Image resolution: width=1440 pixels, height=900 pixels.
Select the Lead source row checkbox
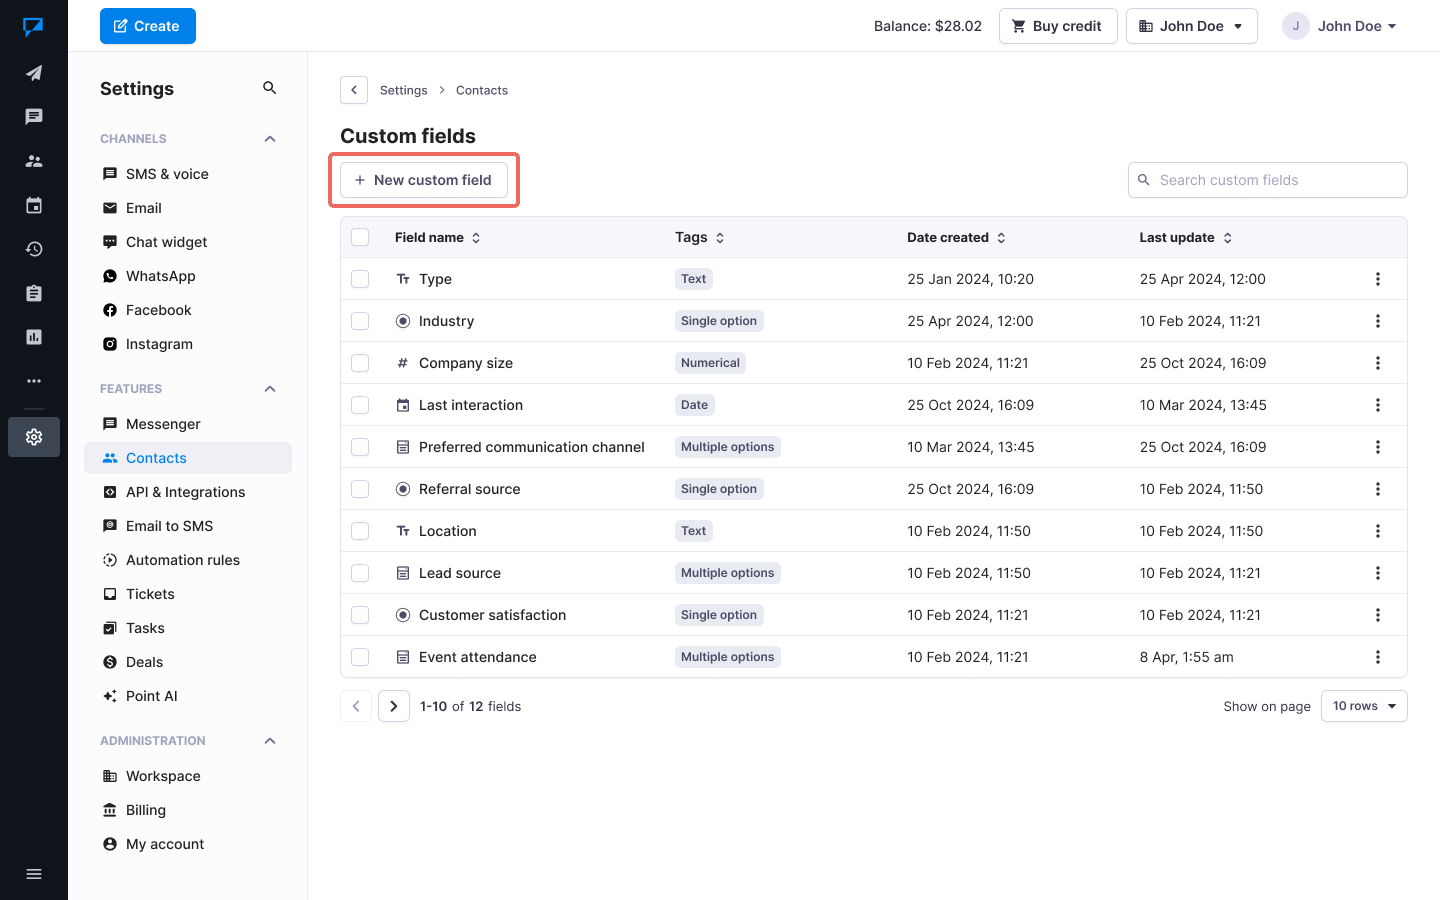pos(360,573)
